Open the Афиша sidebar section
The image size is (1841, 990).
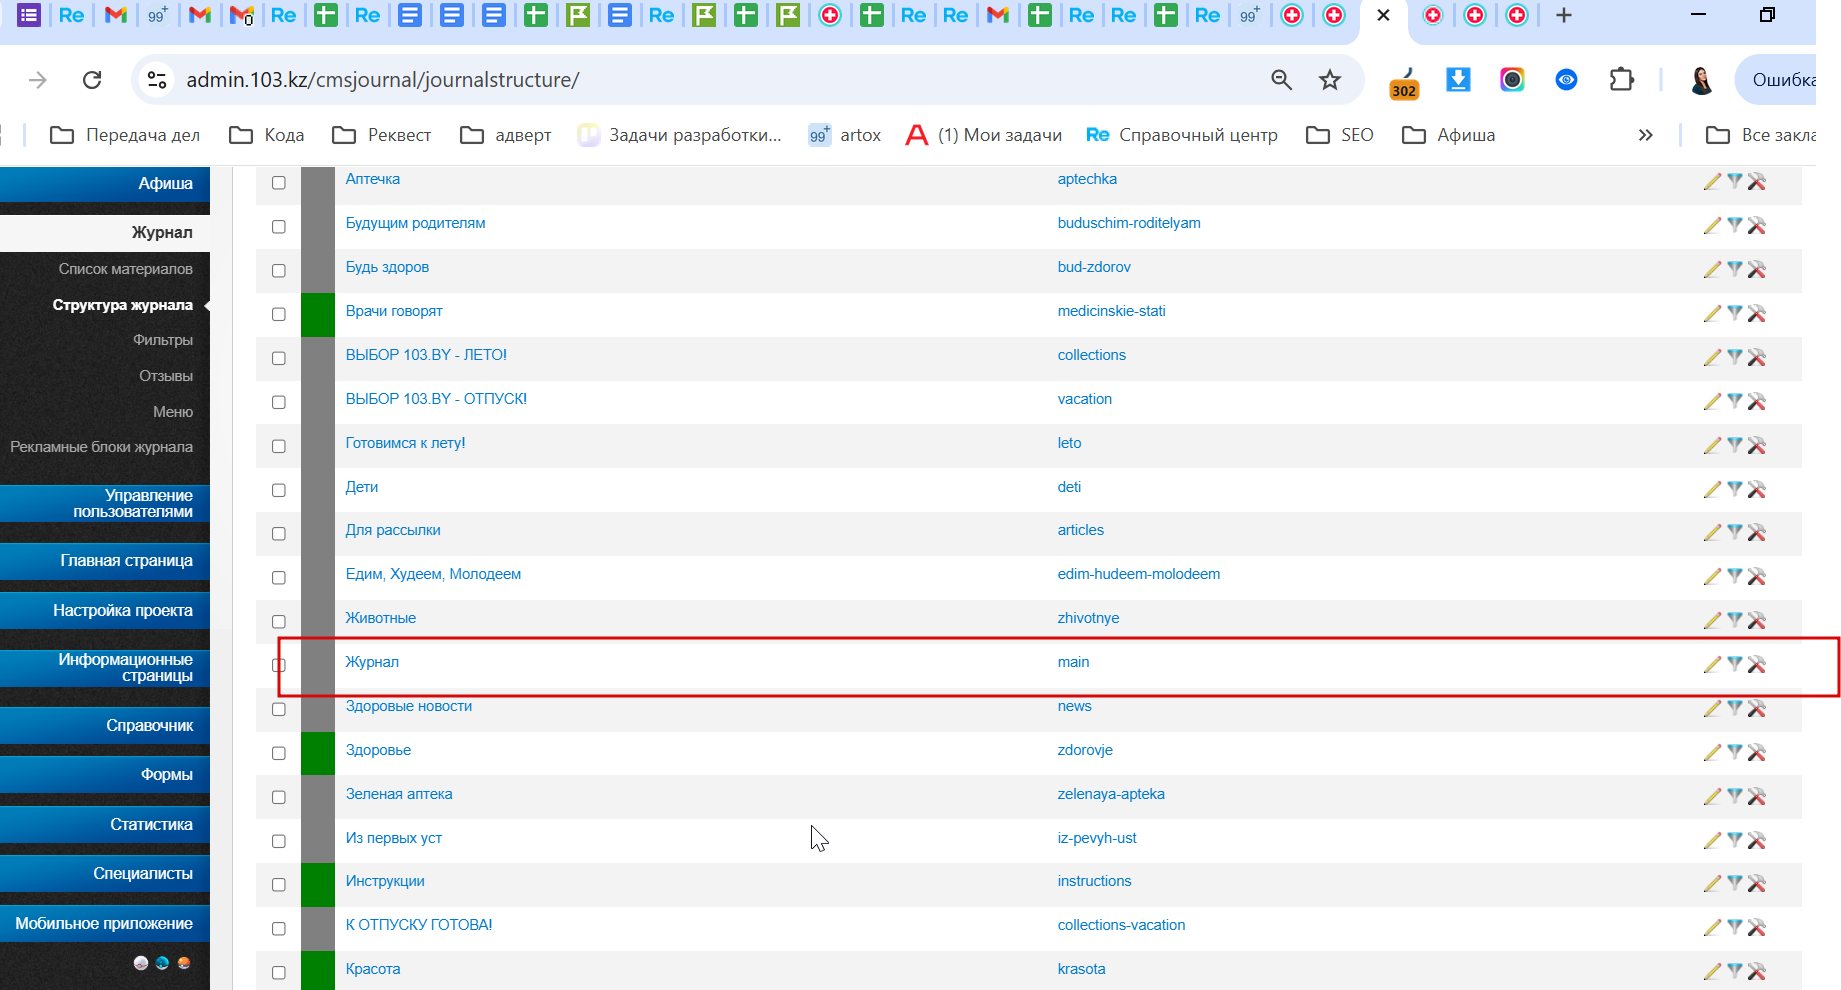[105, 184]
